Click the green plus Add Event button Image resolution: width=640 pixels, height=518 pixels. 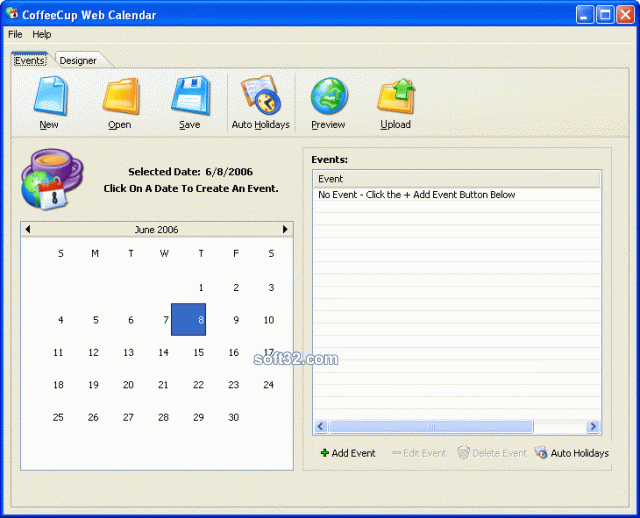coord(348,453)
